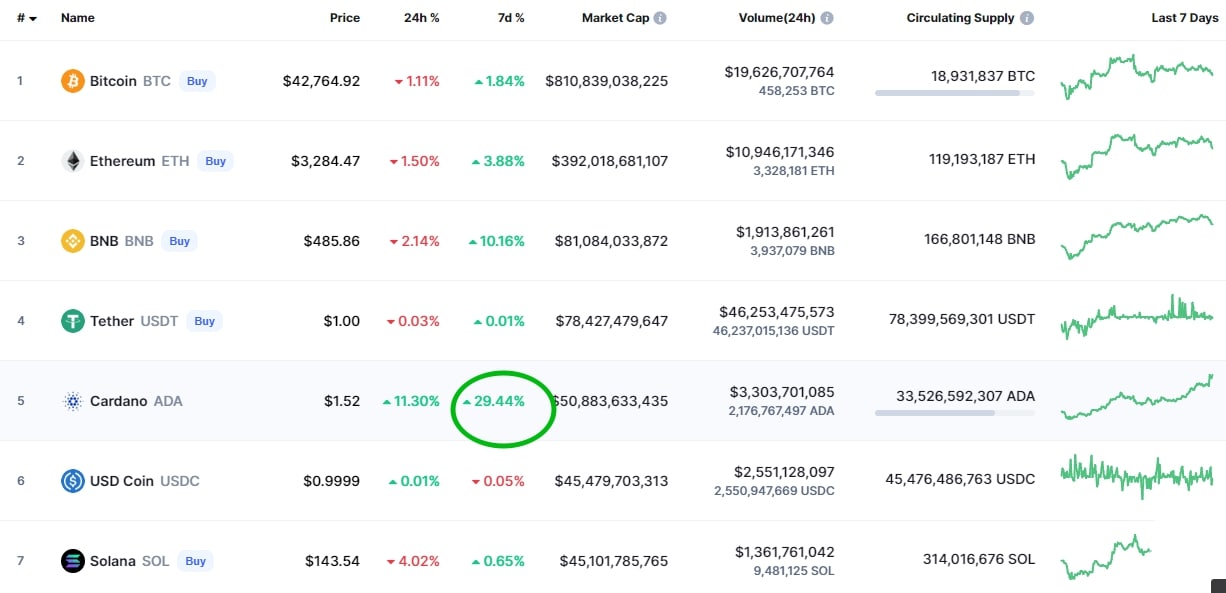The height and width of the screenshot is (593, 1226).
Task: Click the Last 7 Days column header
Action: tap(1184, 18)
